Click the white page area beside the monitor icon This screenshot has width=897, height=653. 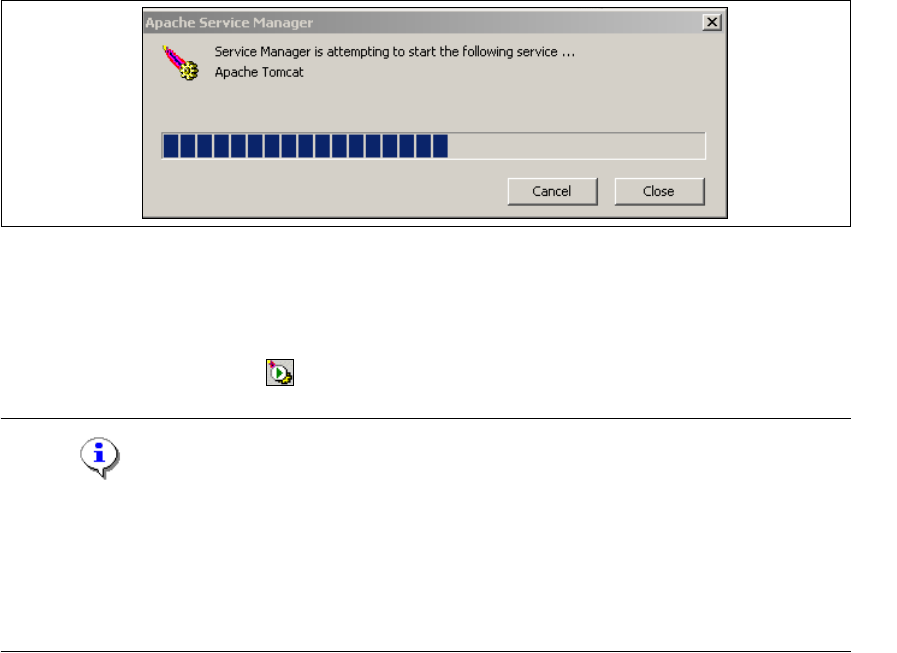pyautogui.click(x=515, y=373)
